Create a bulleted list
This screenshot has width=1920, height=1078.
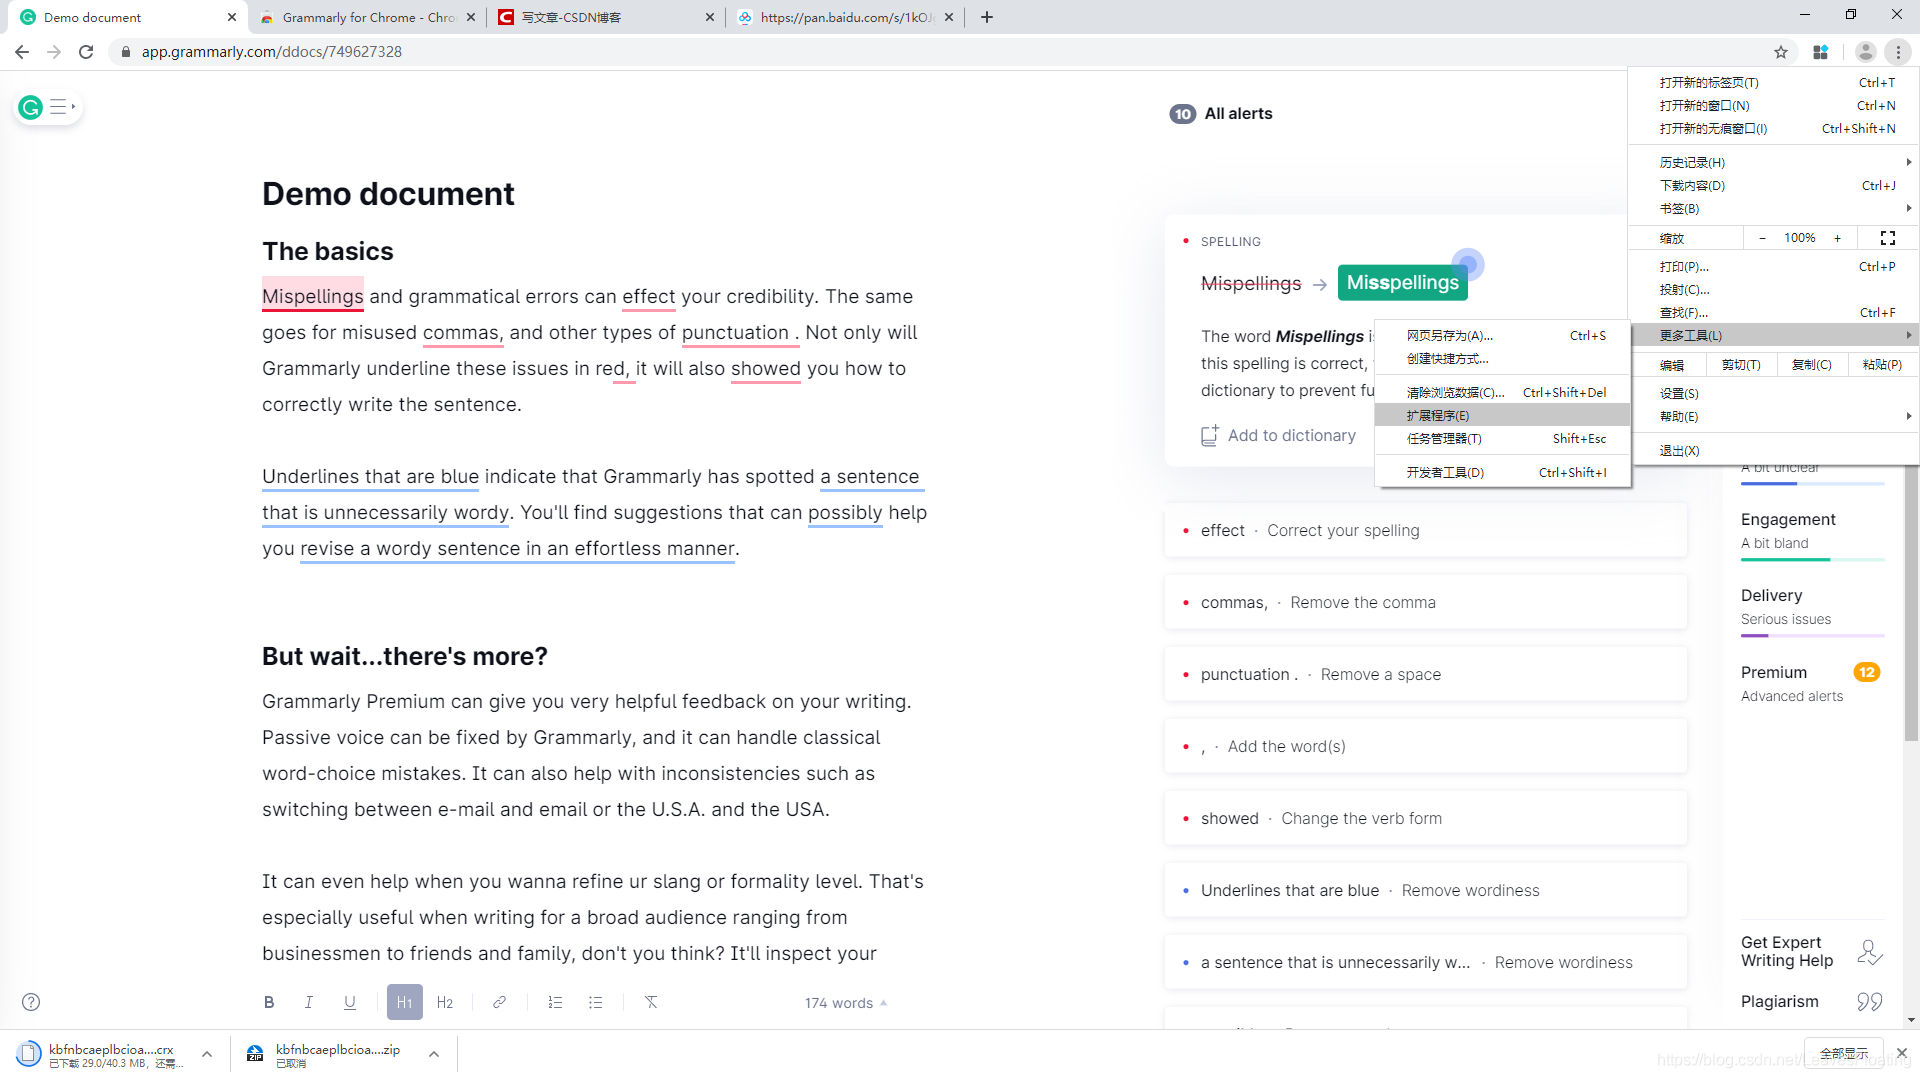(x=596, y=1002)
